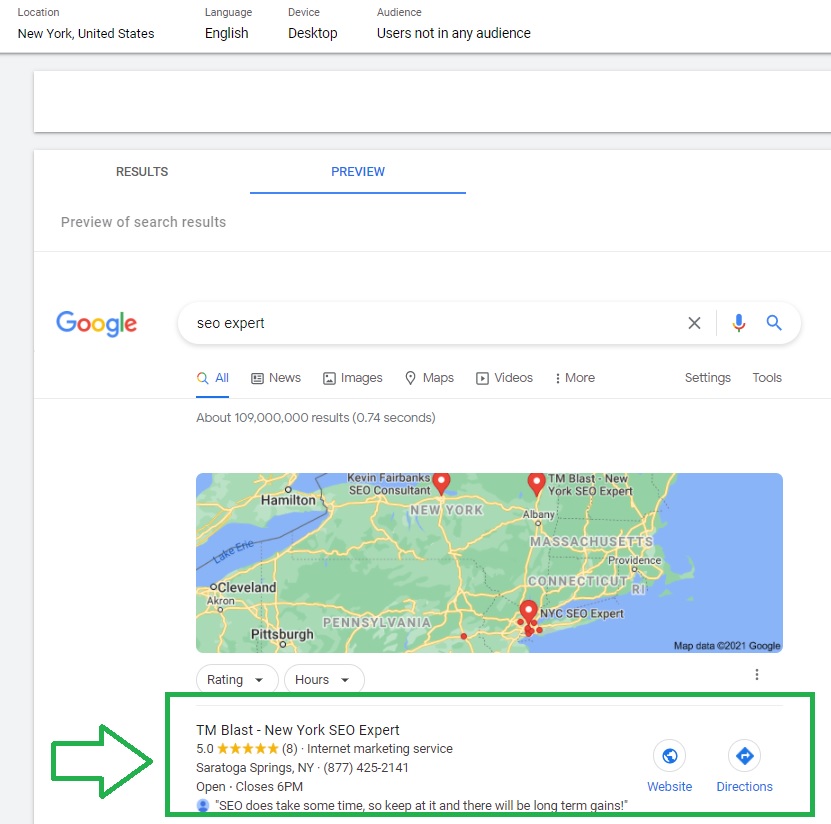
Task: Click the 'Saratoga Springs, NY' address text
Action: pyautogui.click(x=255, y=768)
